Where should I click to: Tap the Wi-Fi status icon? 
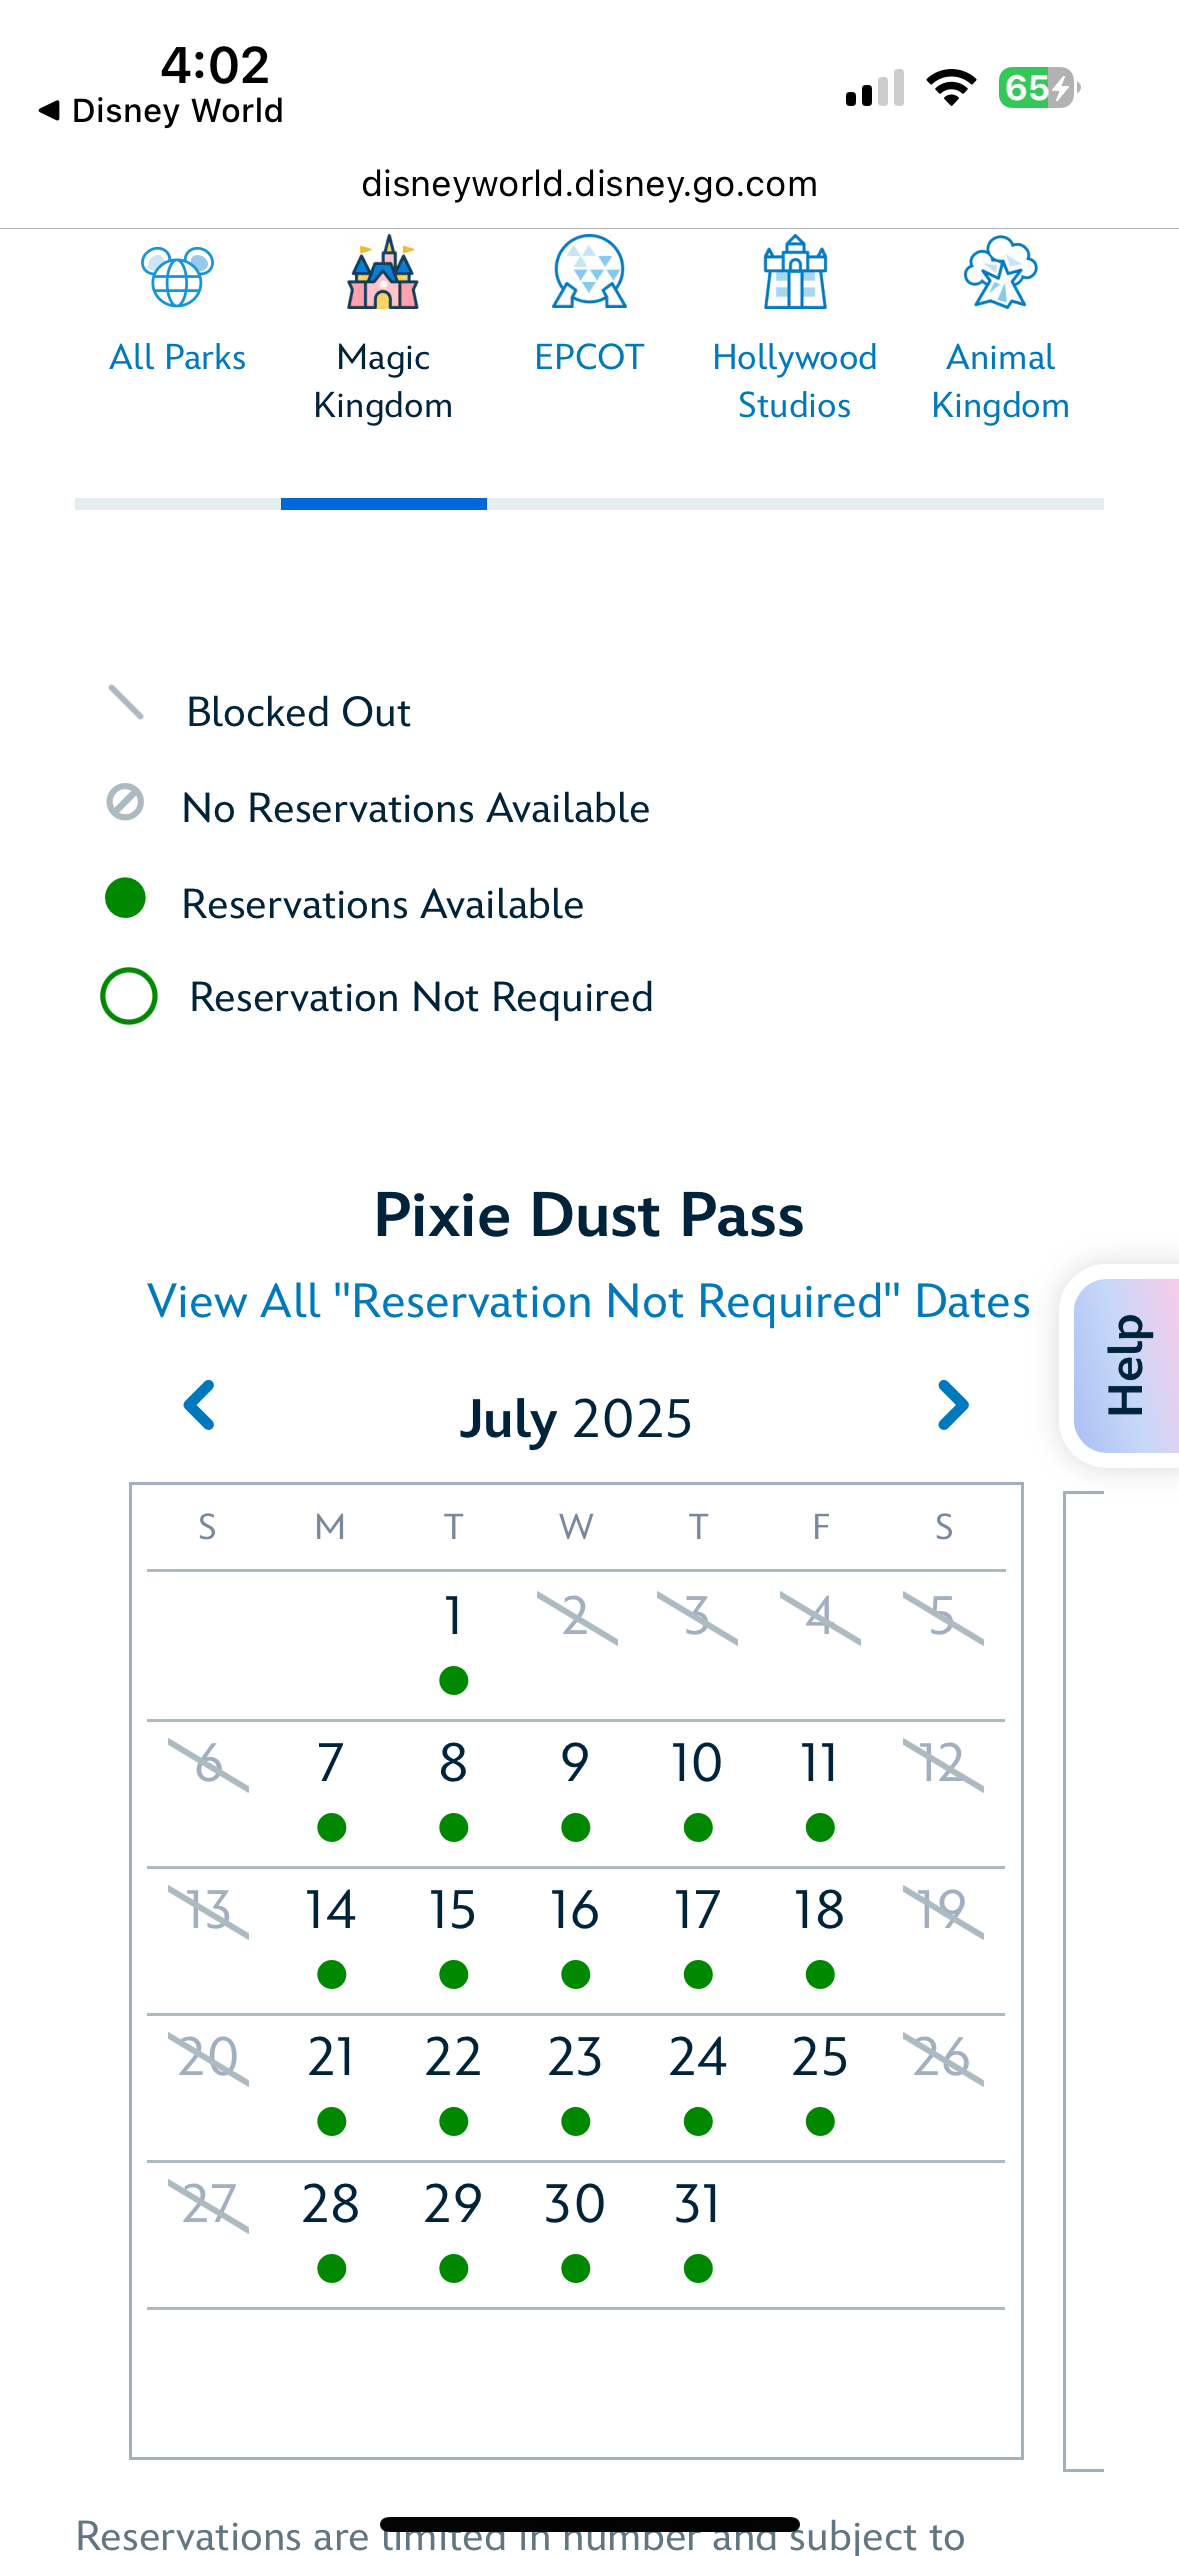click(951, 88)
